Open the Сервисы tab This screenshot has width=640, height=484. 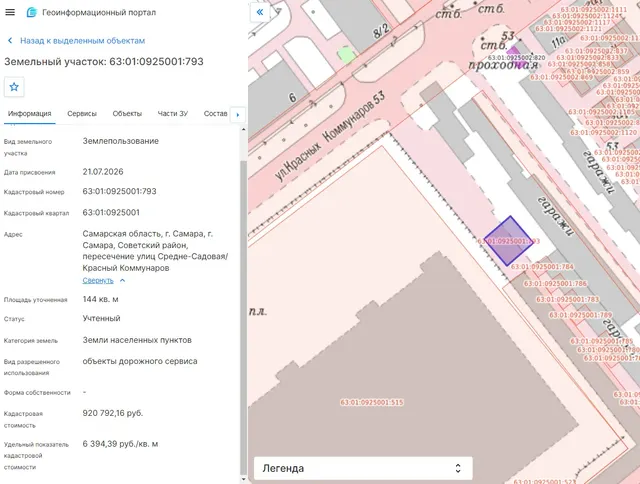coord(82,113)
